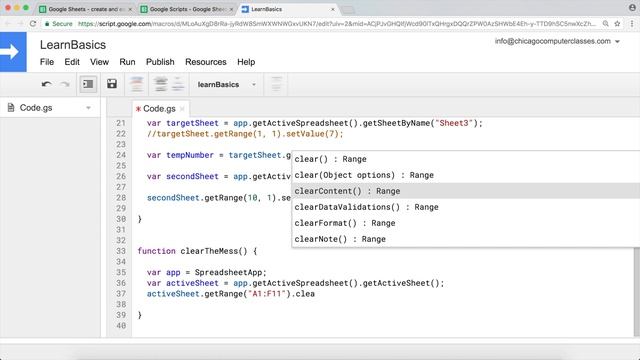Image resolution: width=640 pixels, height=360 pixels.
Task: Close the LearnBasics browser tab
Action: point(332,9)
